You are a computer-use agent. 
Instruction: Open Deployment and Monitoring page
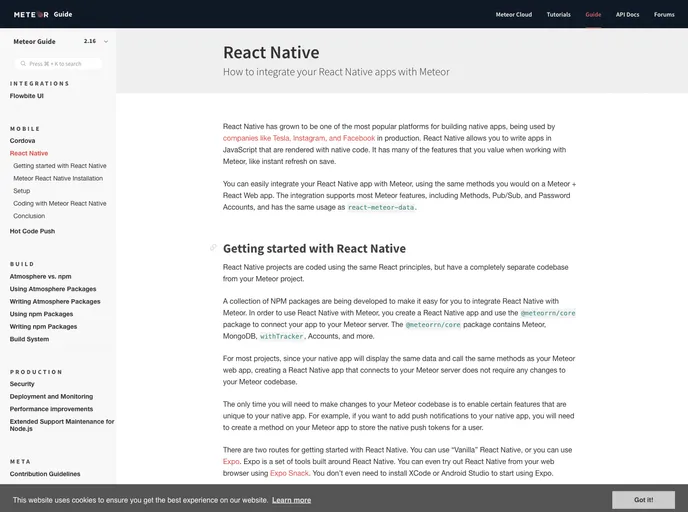[51, 396]
